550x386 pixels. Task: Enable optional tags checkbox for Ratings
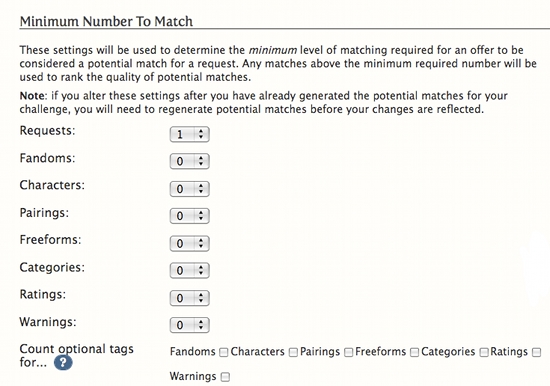536,352
